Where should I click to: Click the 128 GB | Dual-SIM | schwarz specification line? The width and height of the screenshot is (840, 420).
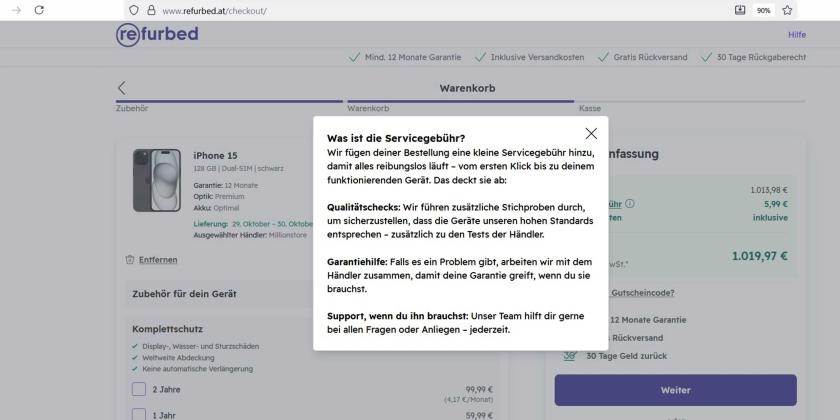coord(239,169)
